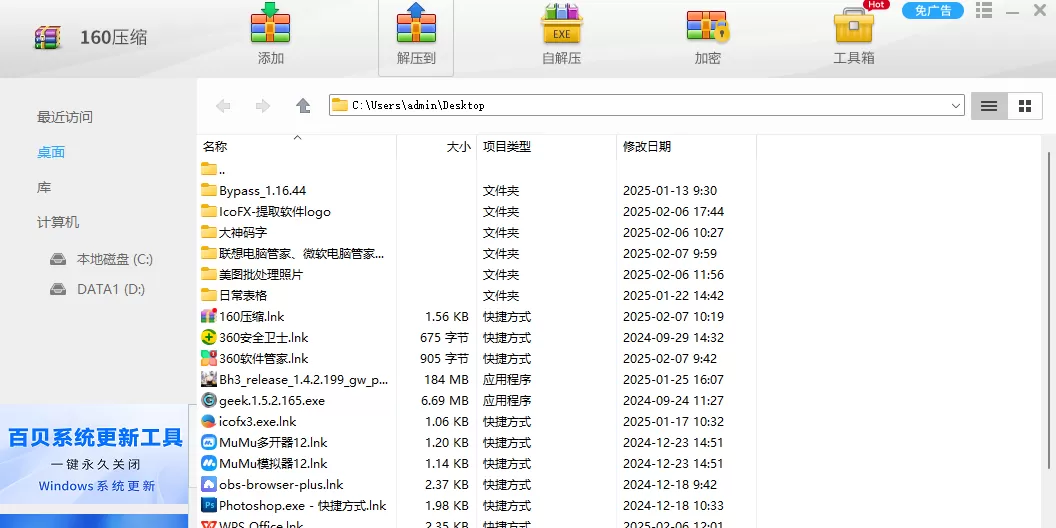Click the 160压缩 app logo
Screen dimensions: 1056x528
[48, 37]
